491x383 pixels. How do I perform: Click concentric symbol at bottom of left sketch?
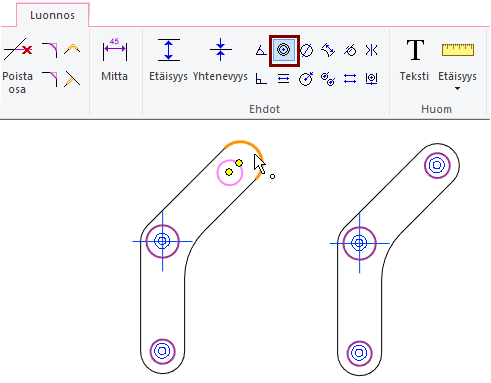click(162, 351)
